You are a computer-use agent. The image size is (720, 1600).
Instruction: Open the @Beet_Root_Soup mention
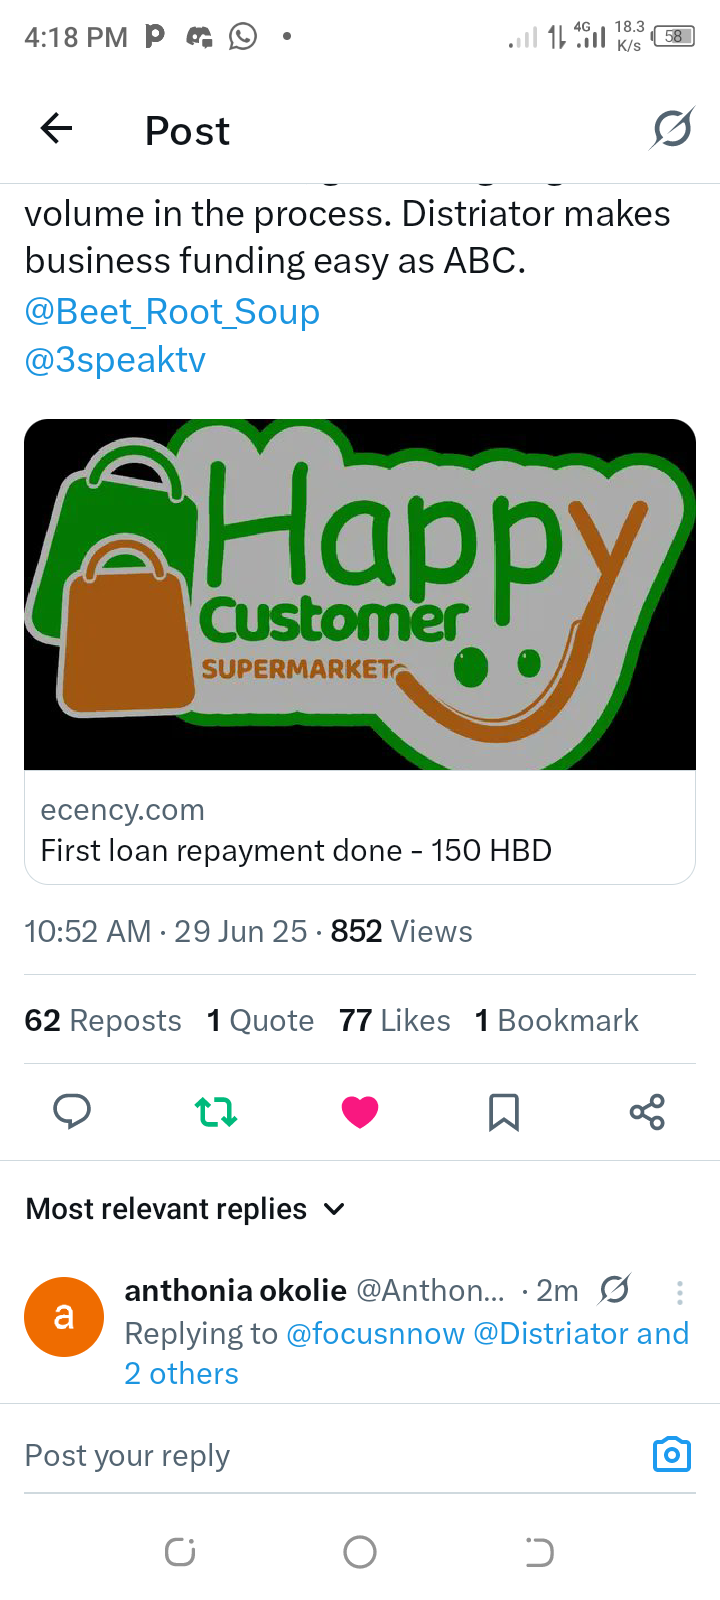point(172,312)
